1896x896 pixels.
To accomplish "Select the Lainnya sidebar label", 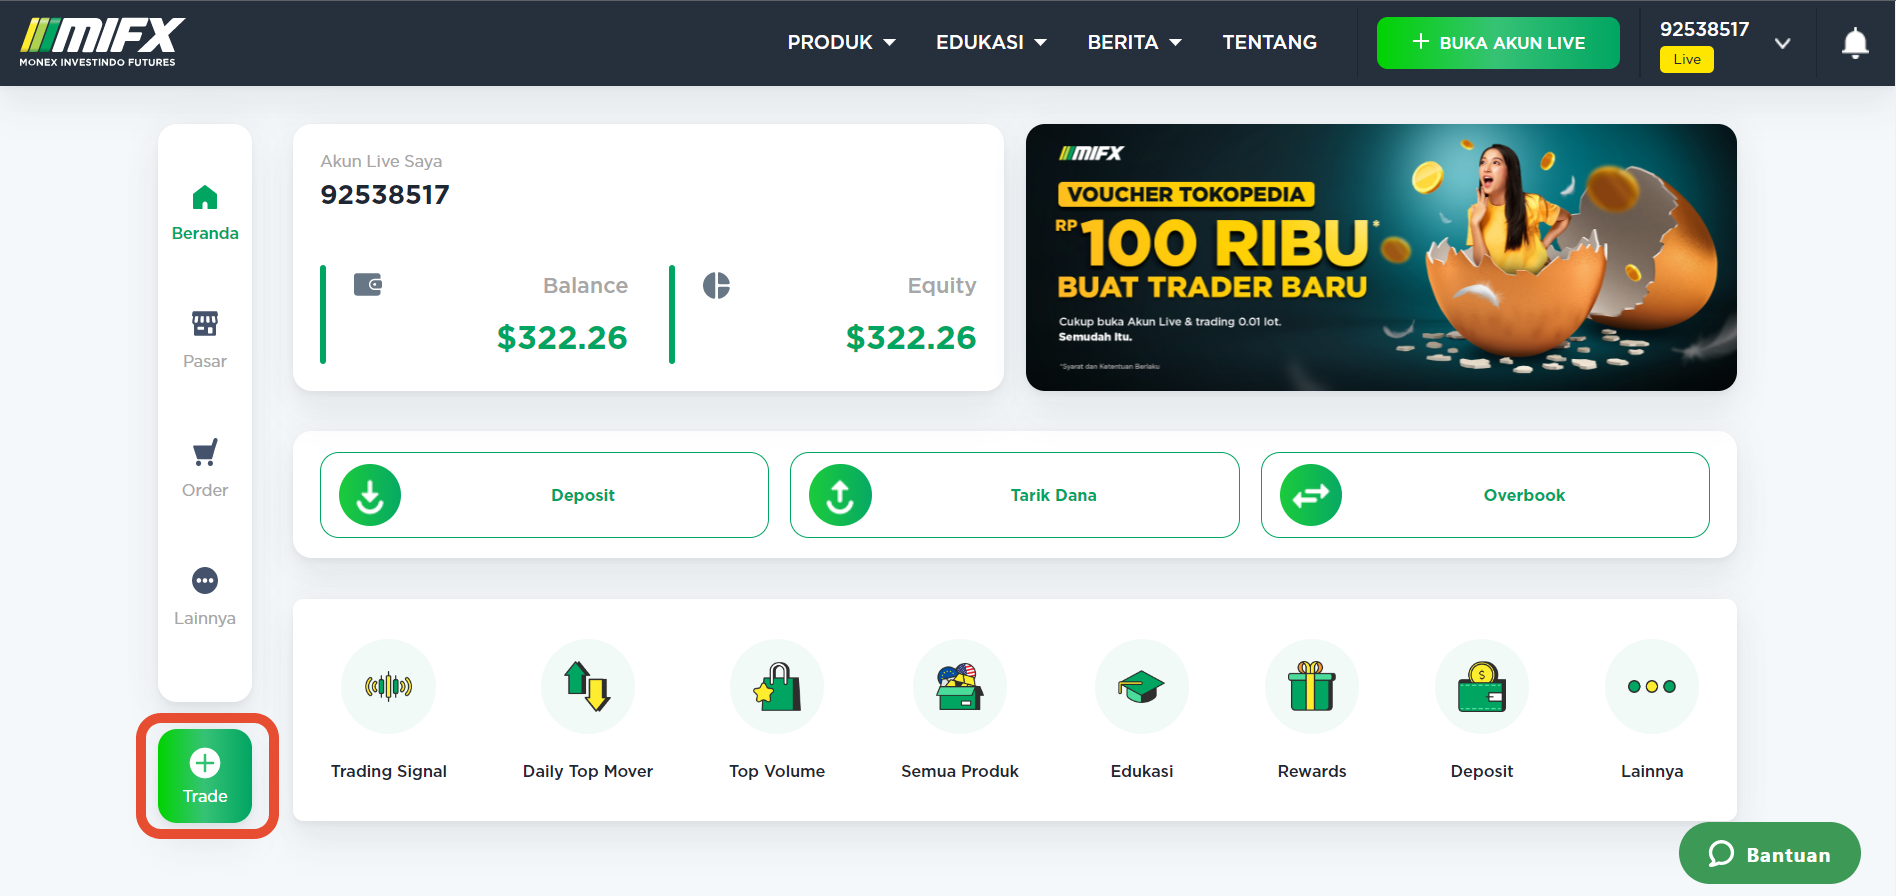I will click(x=205, y=618).
